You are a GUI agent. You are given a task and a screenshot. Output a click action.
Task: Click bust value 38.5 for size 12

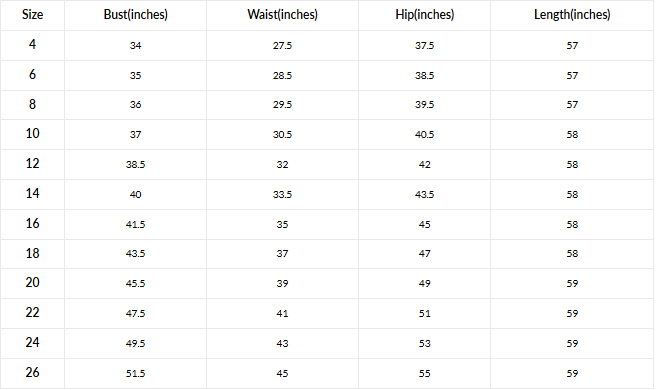(x=135, y=165)
